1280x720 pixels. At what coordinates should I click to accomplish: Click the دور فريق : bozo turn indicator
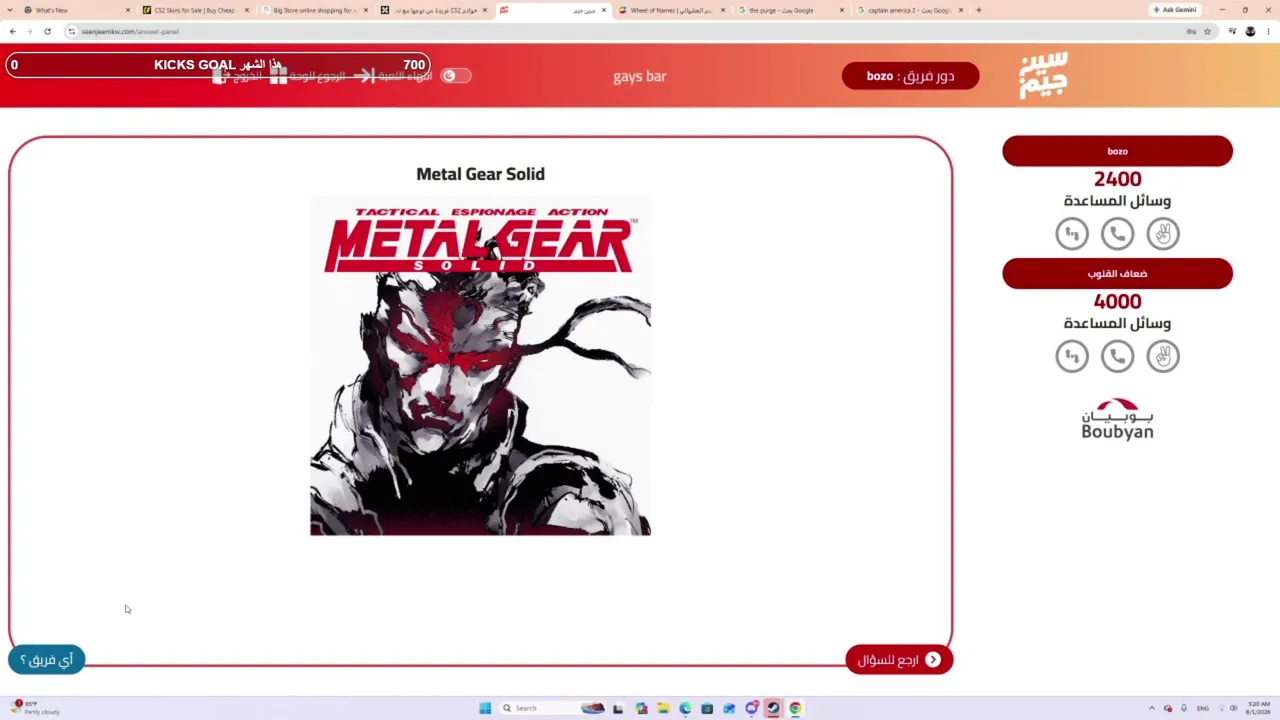[910, 76]
